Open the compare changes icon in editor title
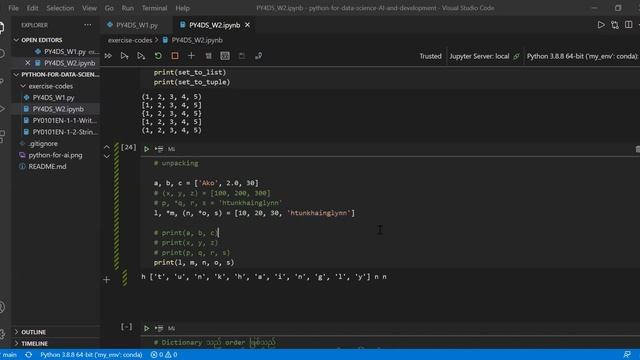This screenshot has width=640, height=360. click(x=615, y=25)
